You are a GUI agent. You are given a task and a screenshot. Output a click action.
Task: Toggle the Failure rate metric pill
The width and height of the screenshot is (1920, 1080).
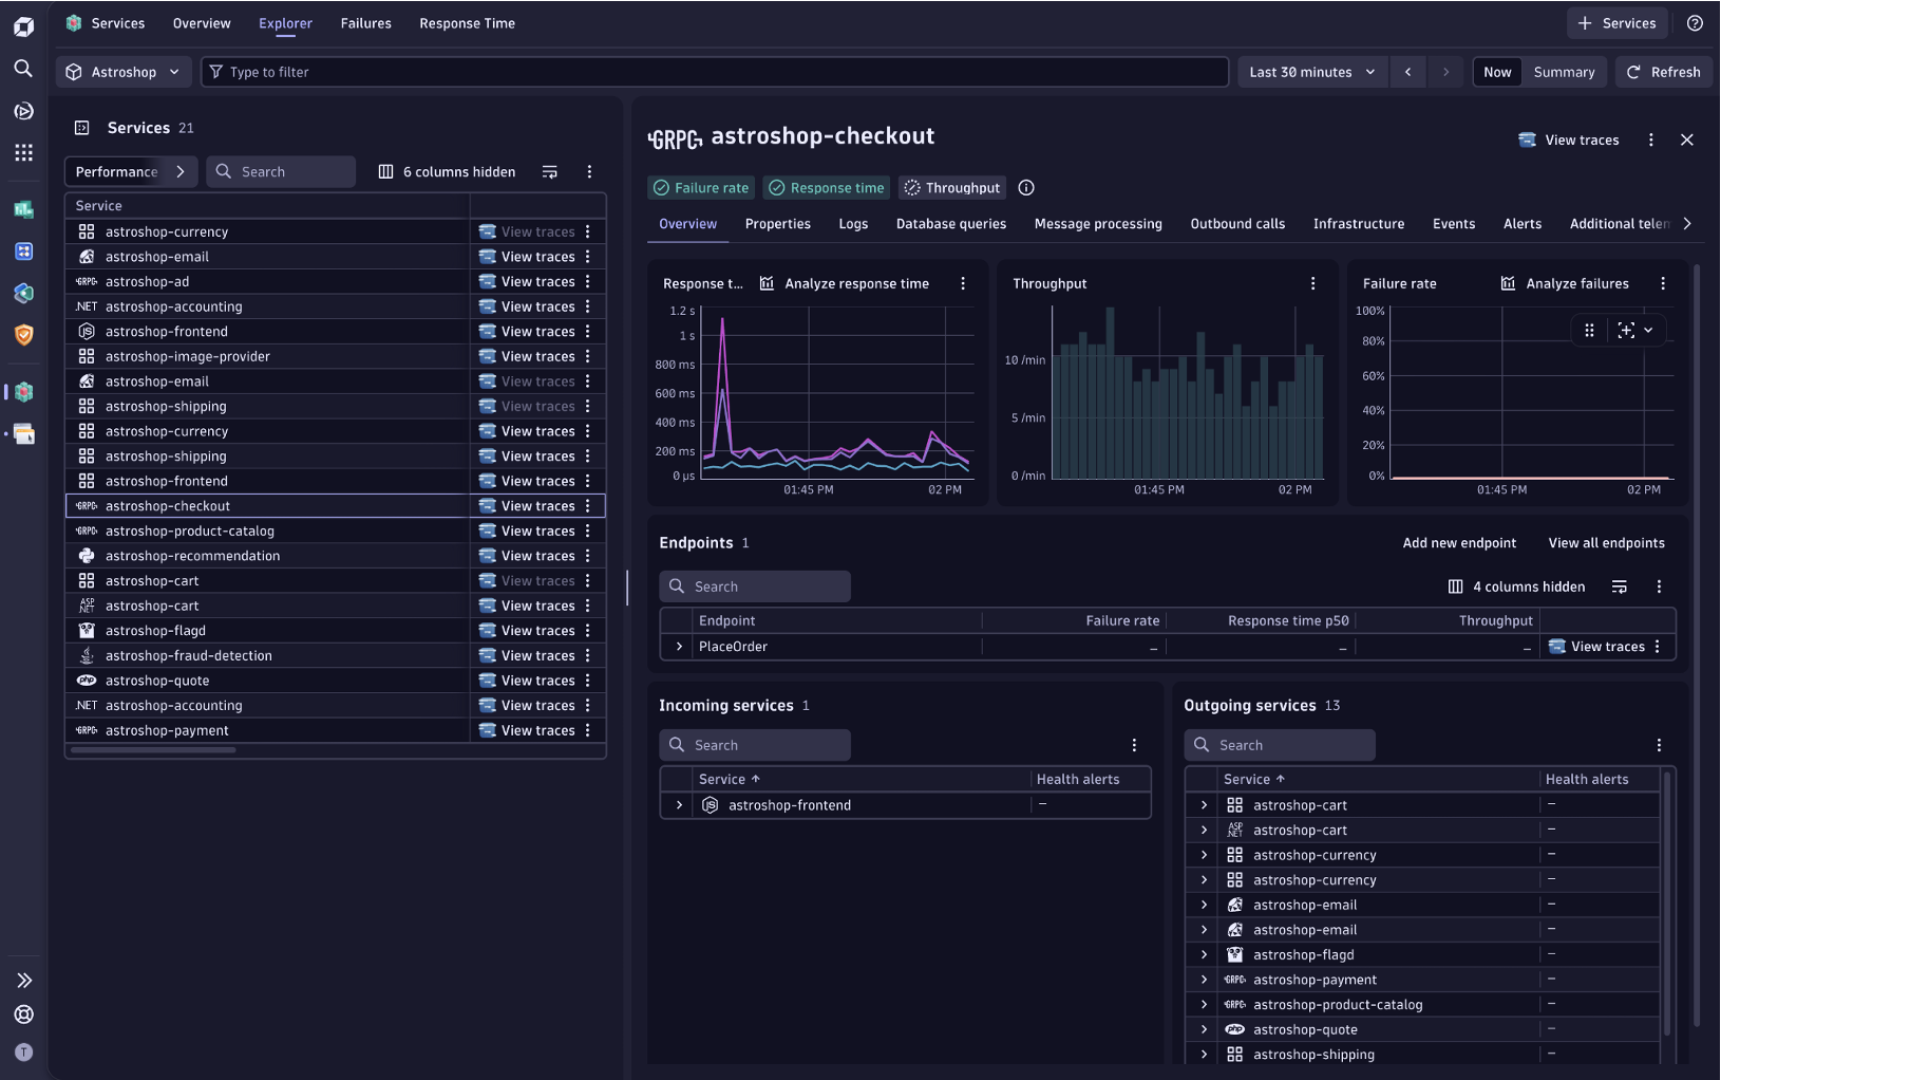pyautogui.click(x=700, y=187)
